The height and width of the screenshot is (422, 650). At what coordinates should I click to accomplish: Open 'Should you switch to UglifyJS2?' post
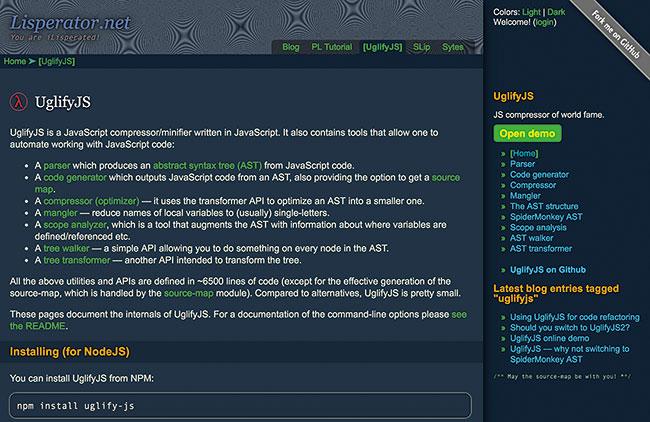570,327
